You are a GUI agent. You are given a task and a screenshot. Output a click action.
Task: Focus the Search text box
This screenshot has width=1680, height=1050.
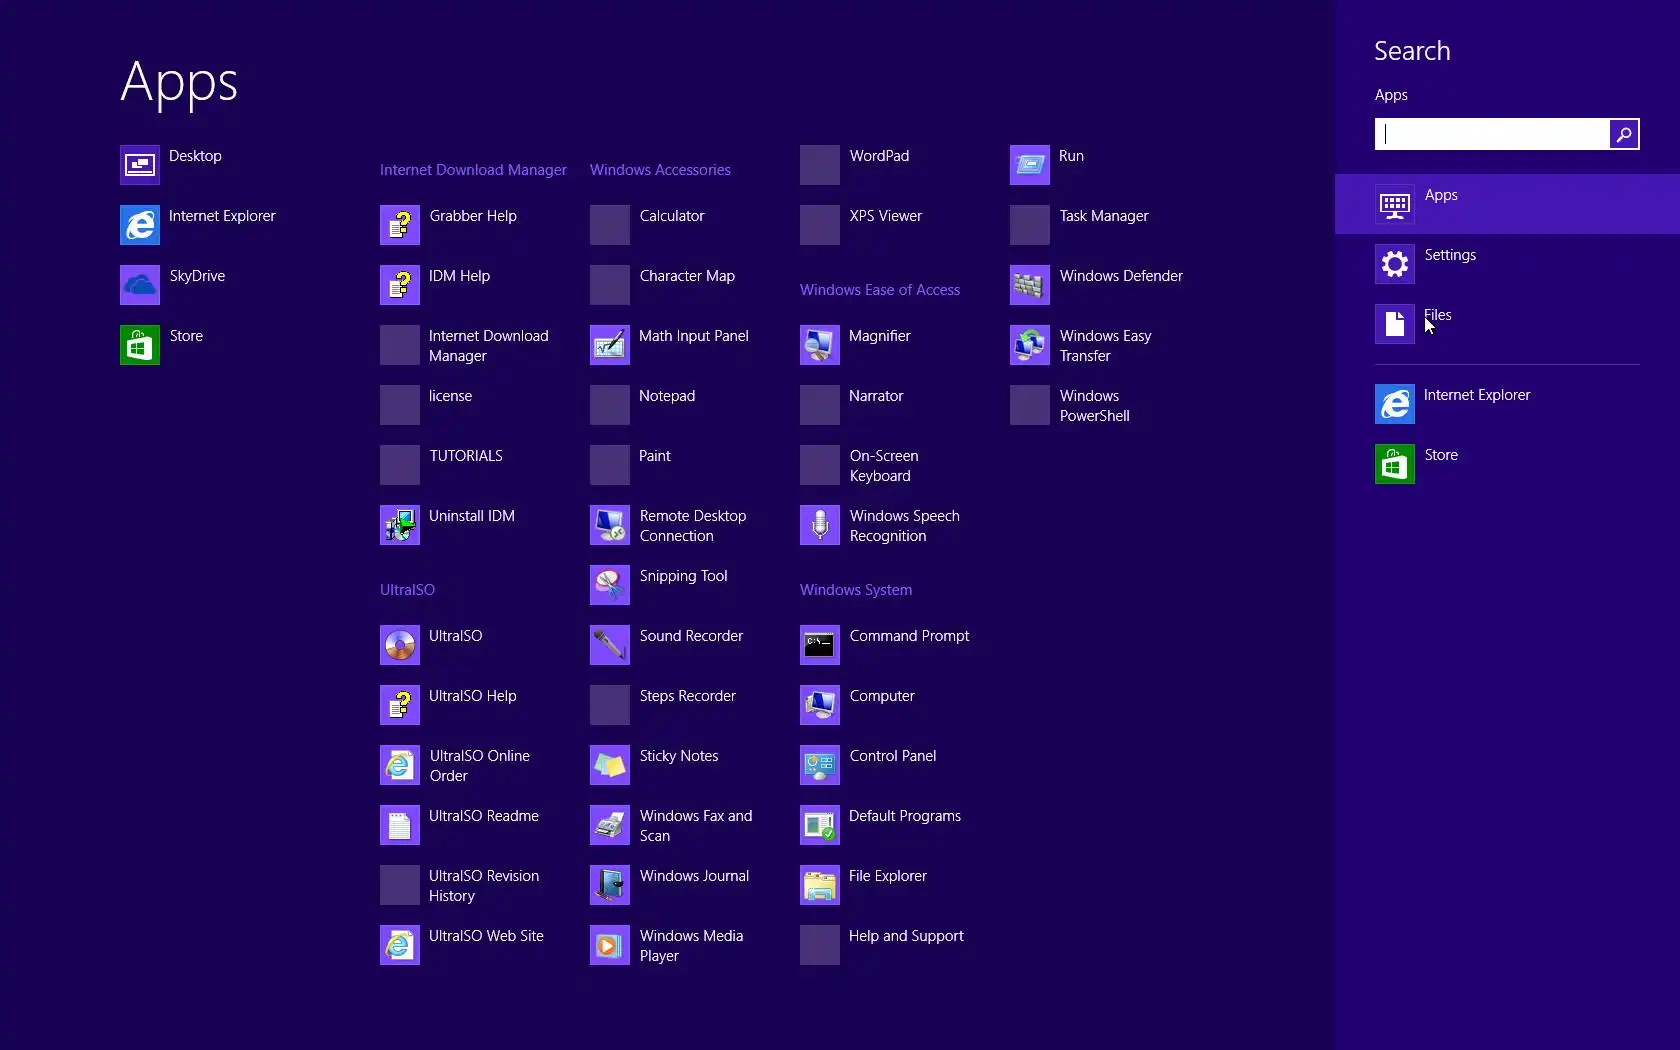[x=1492, y=134]
